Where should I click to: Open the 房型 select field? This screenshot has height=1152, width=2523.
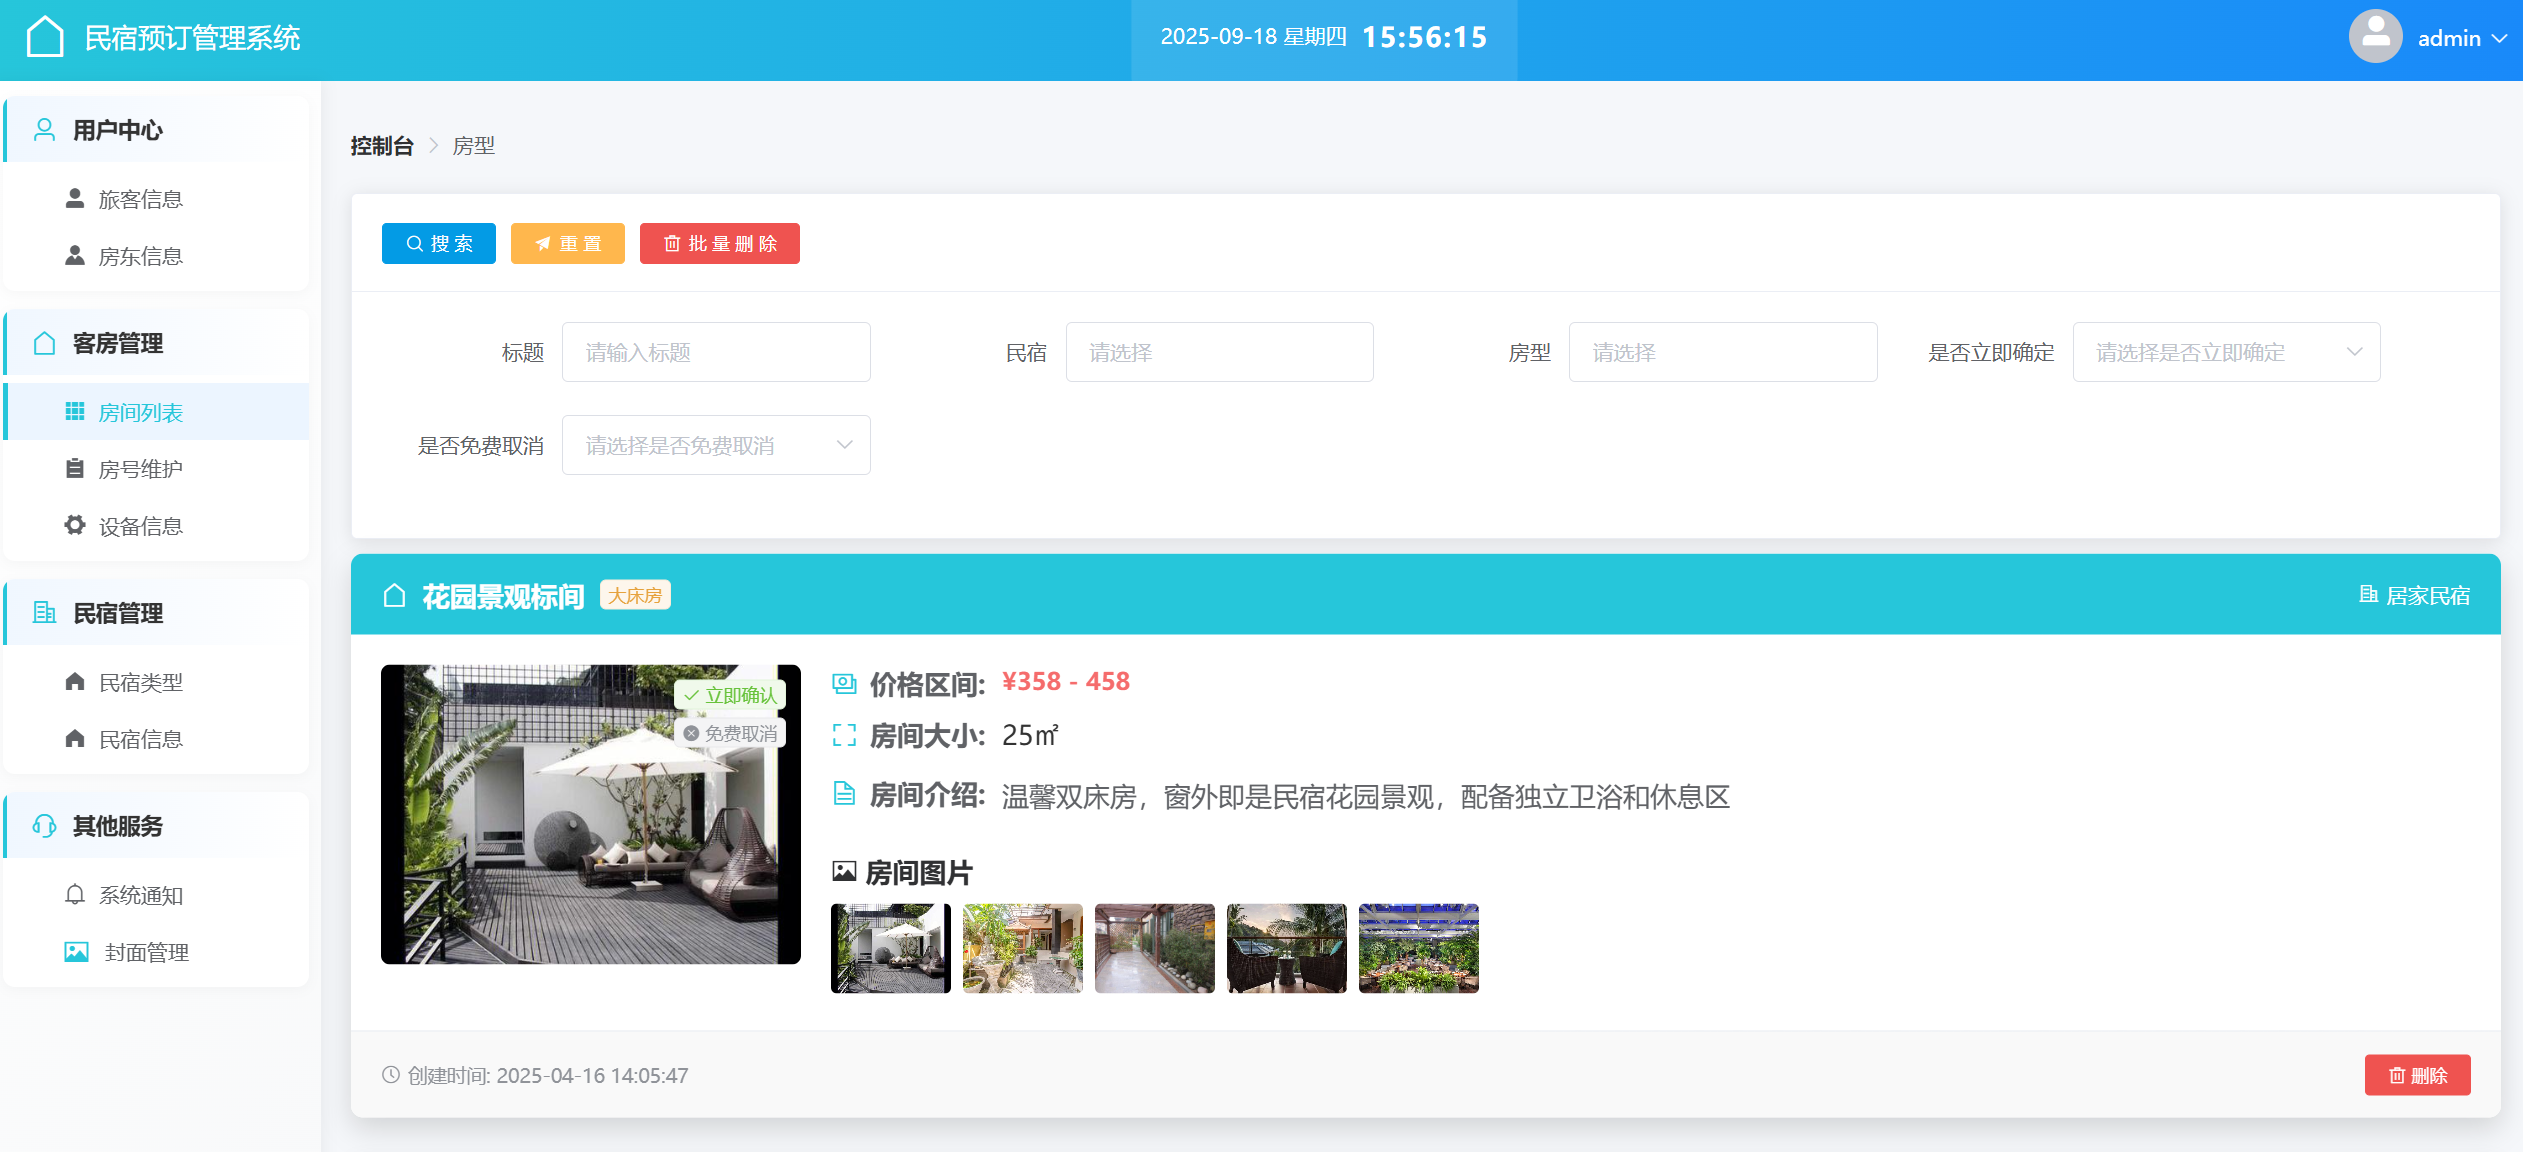point(1723,352)
